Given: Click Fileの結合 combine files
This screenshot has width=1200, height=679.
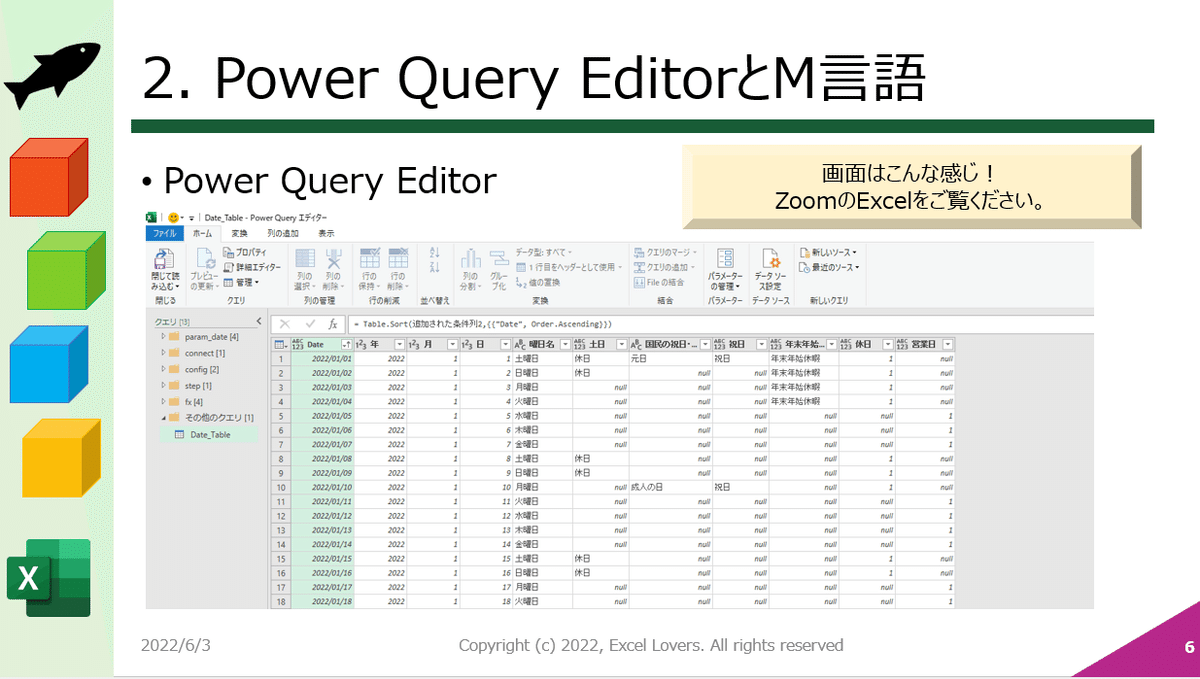Looking at the screenshot, I should point(659,282).
